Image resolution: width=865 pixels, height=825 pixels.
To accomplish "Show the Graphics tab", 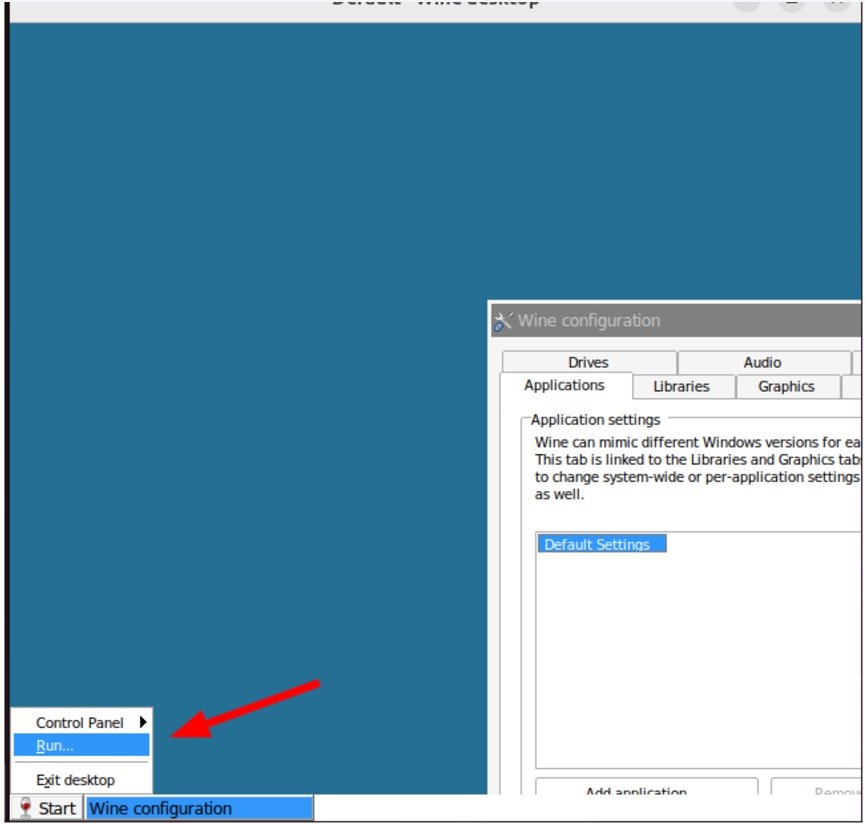I will point(786,387).
